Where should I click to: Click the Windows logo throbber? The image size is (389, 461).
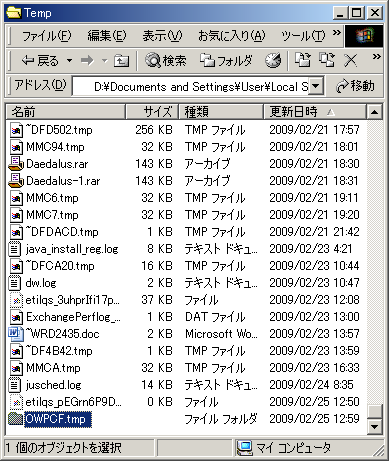pos(364,35)
